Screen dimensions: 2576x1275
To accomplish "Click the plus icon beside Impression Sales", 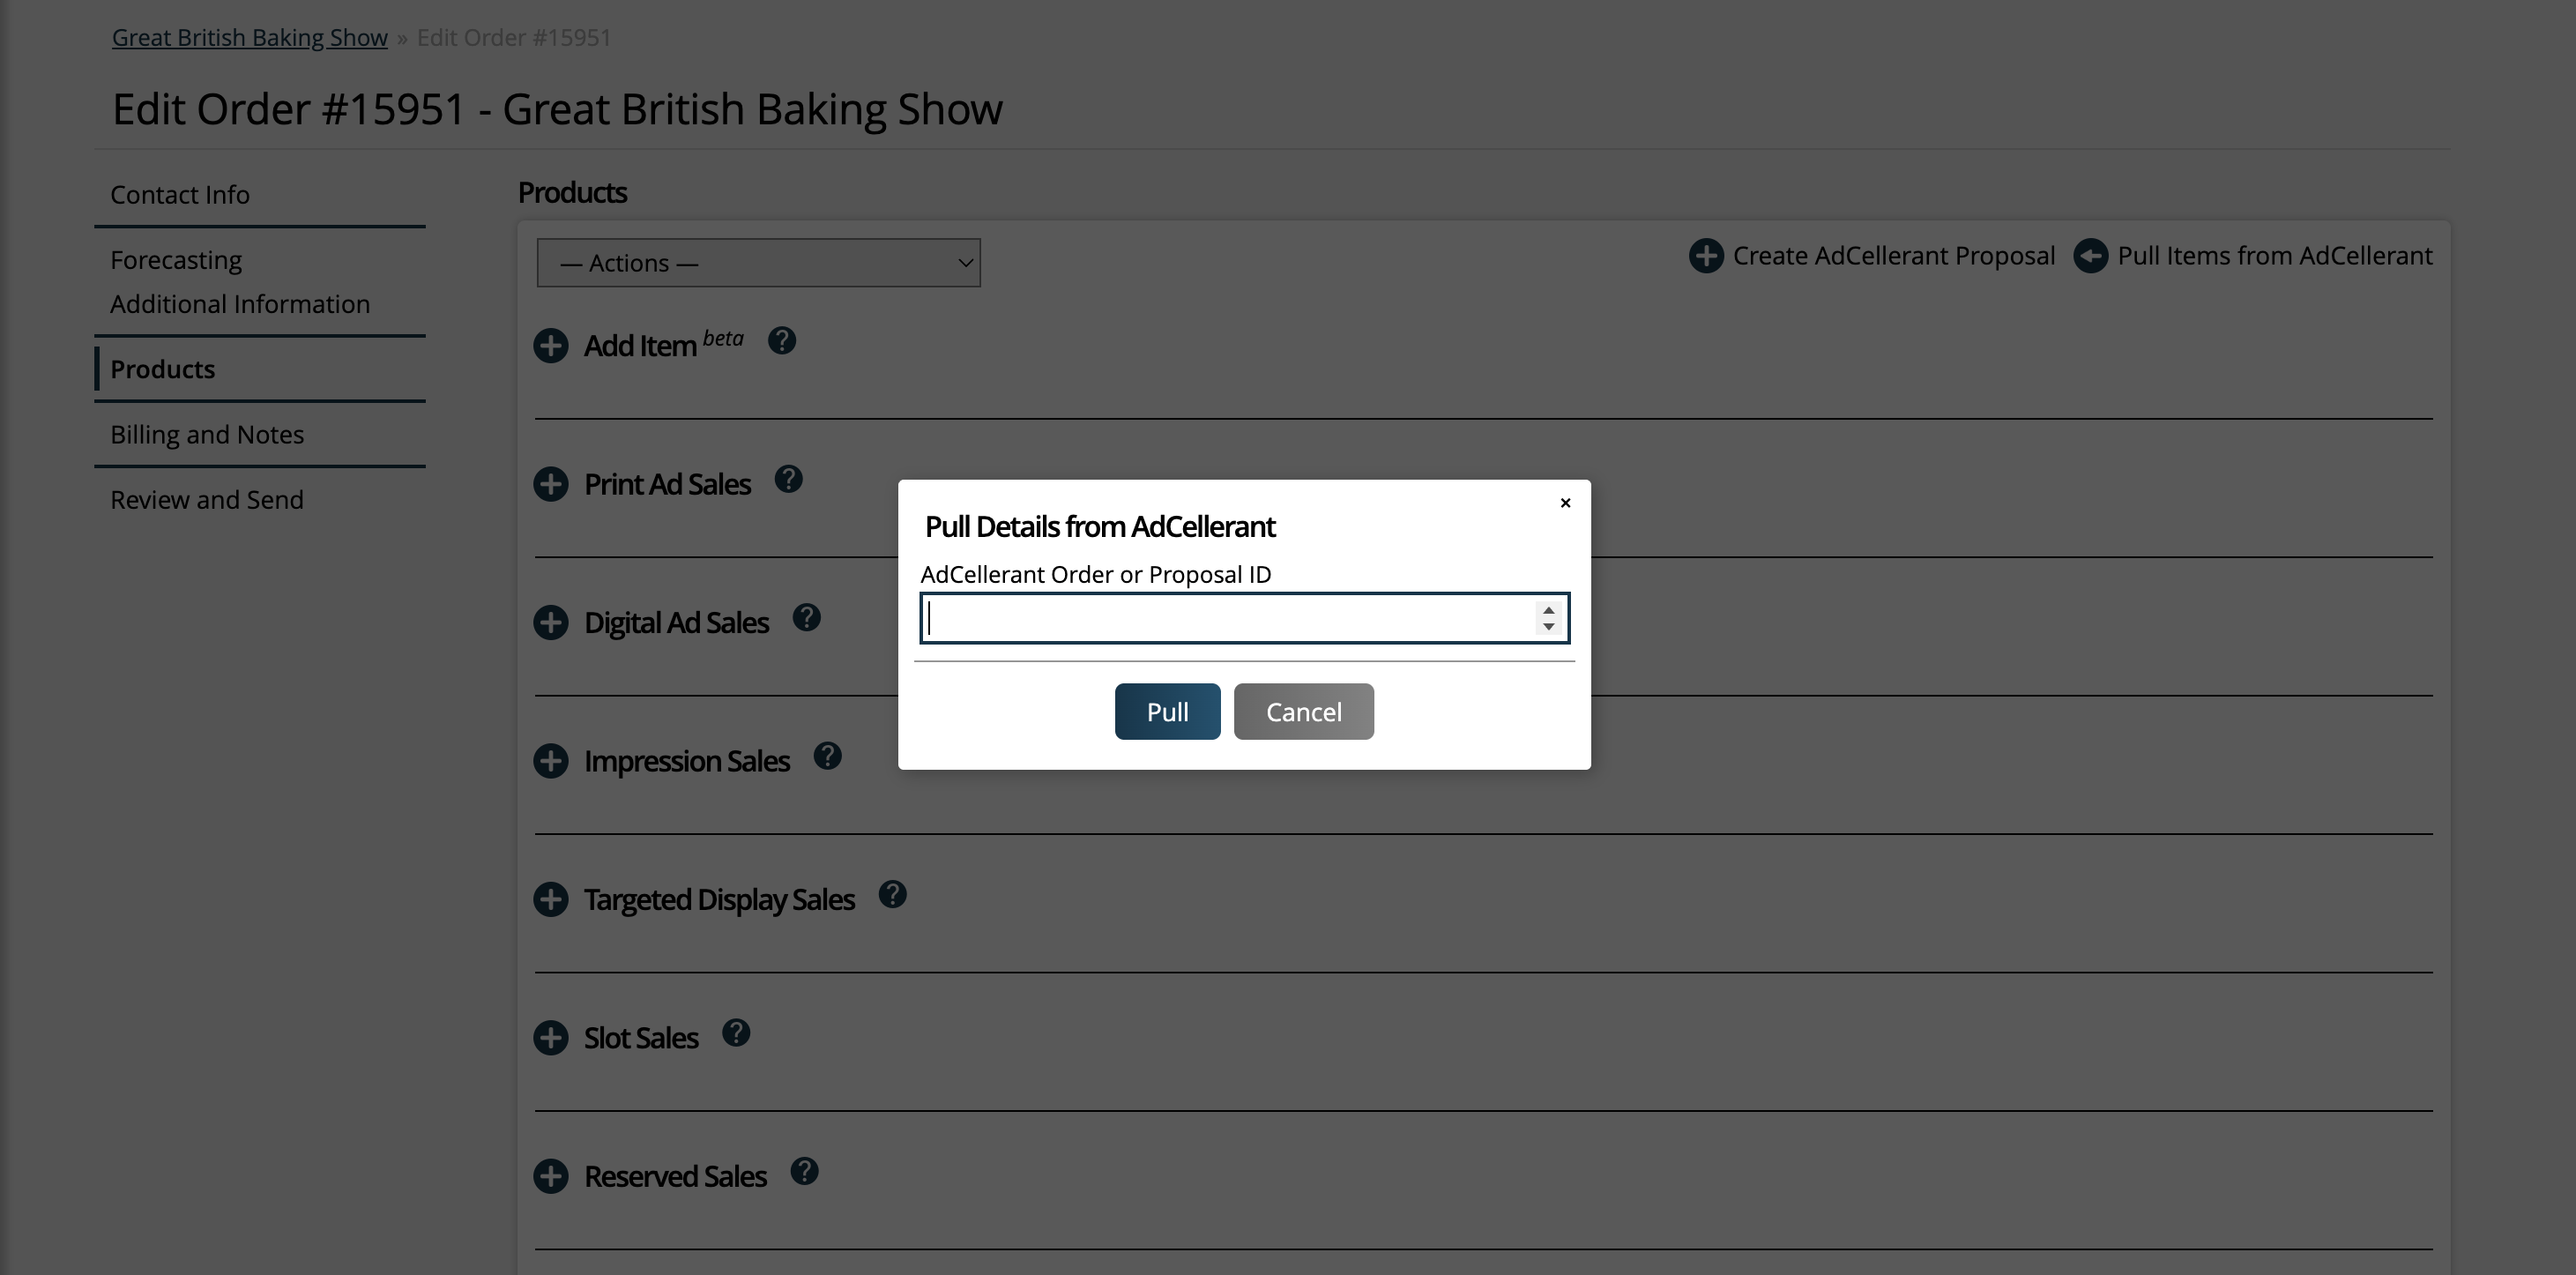I will [551, 761].
